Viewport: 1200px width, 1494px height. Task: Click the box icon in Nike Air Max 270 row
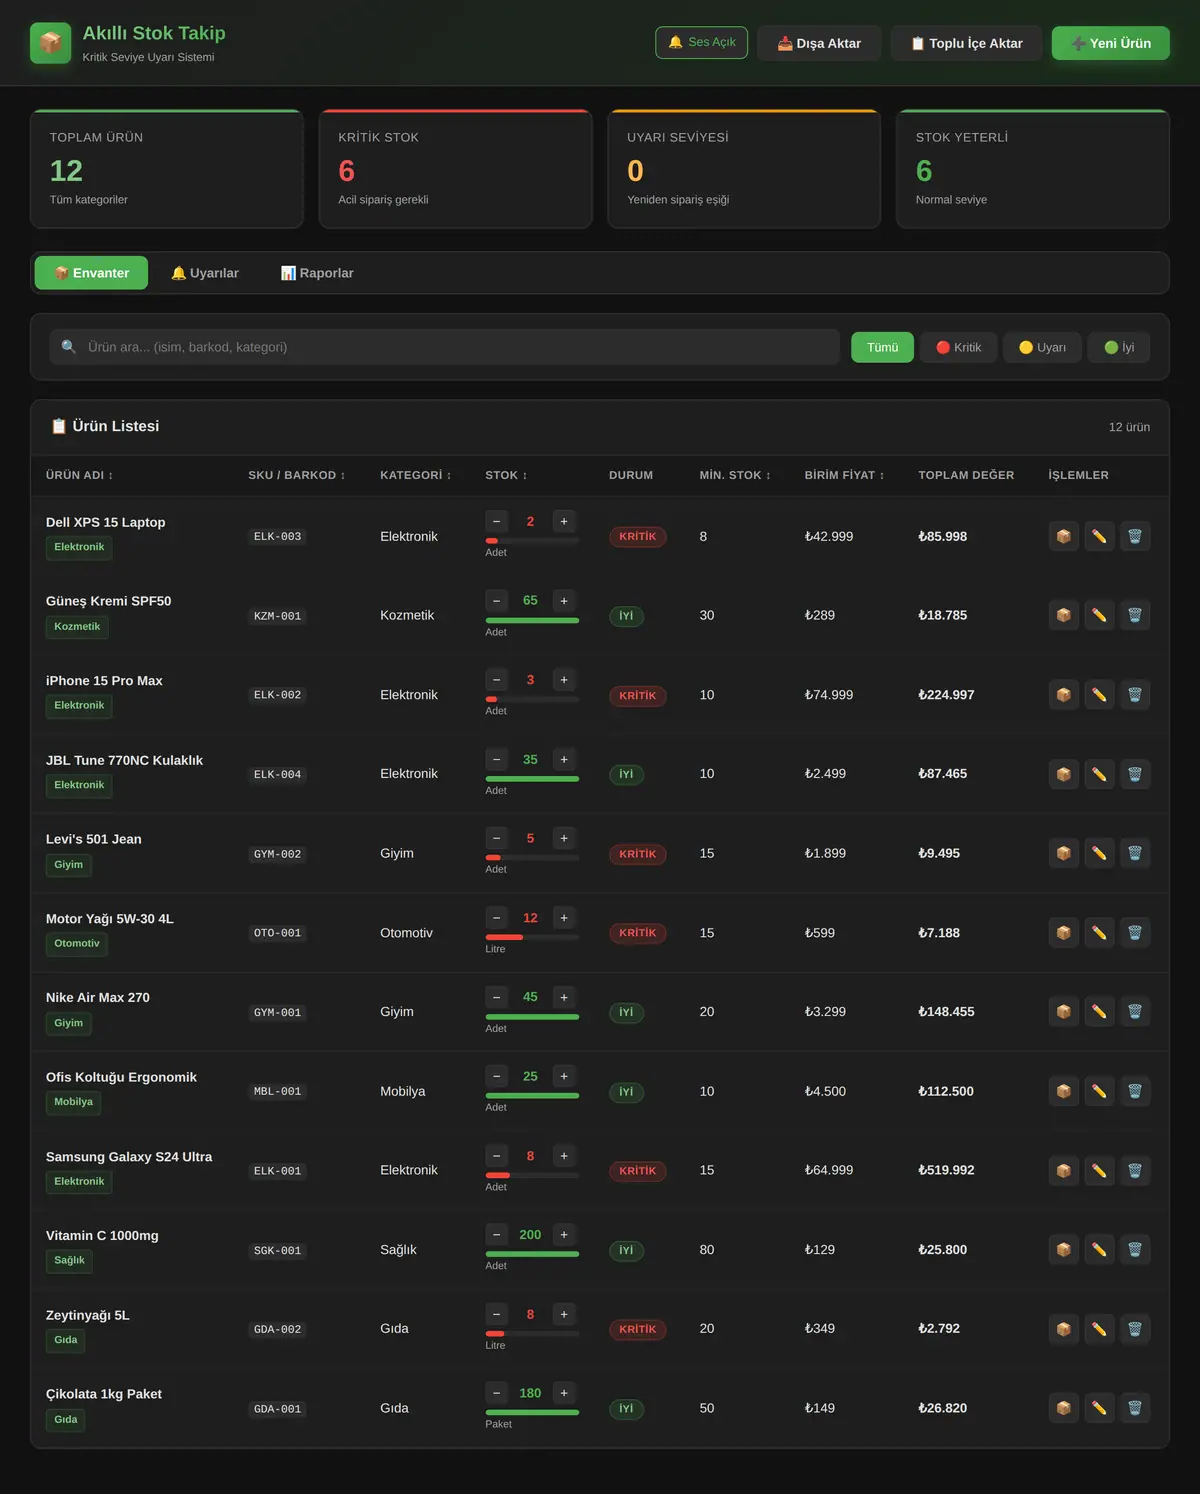click(1064, 1012)
